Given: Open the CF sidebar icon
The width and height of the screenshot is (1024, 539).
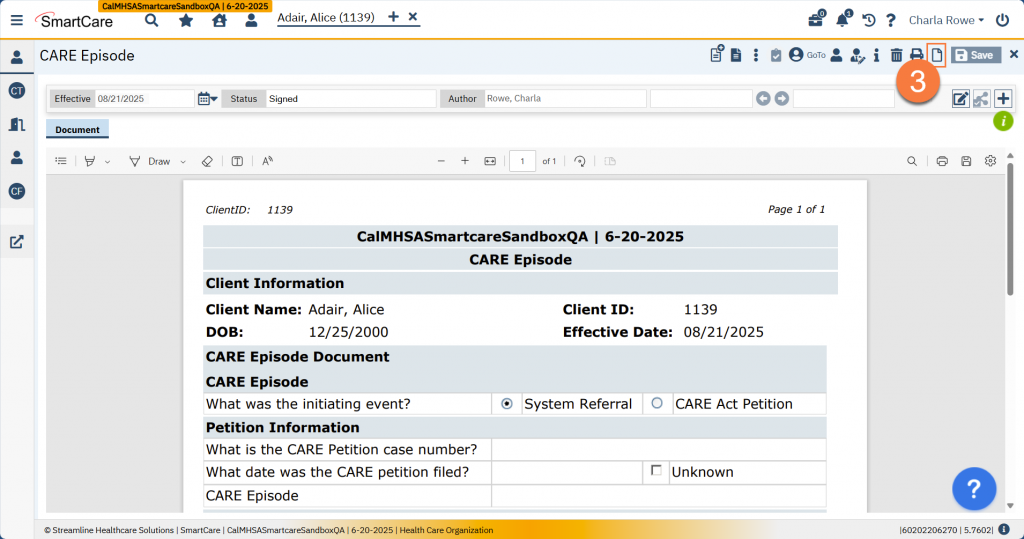Looking at the screenshot, I should (x=17, y=191).
